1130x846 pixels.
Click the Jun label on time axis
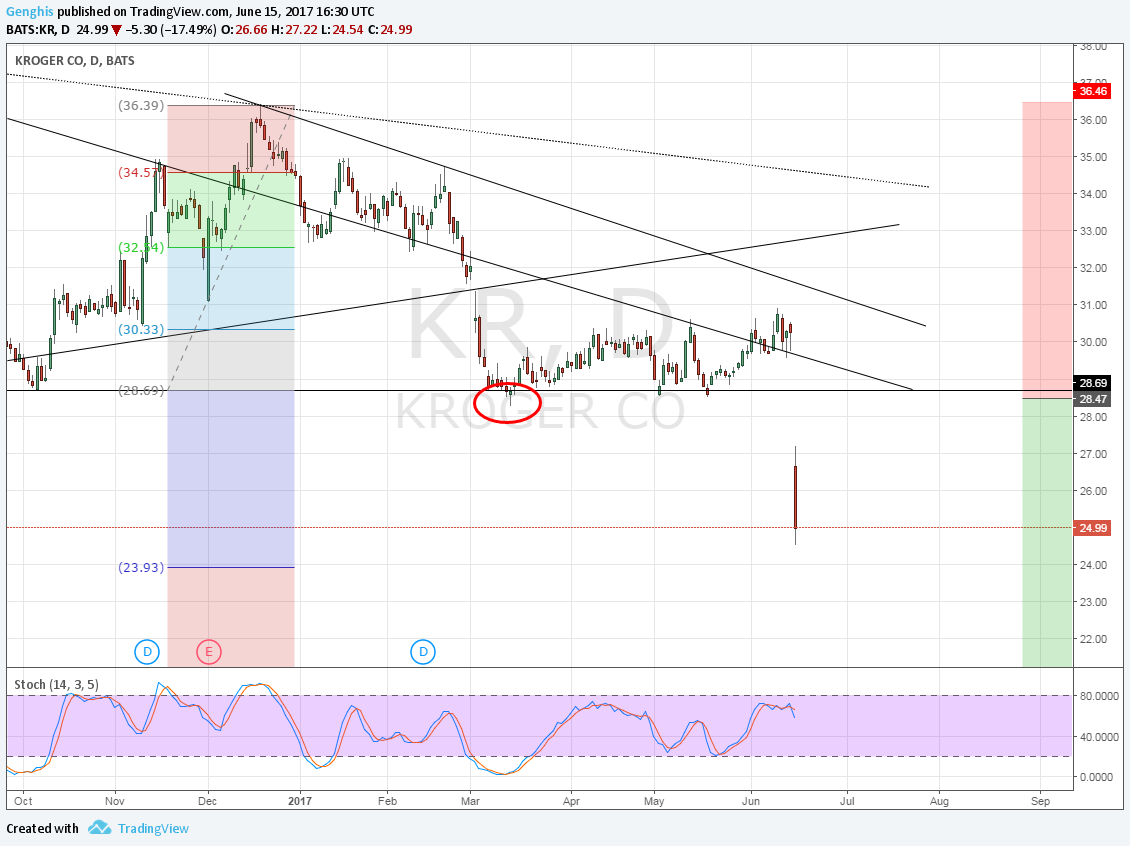(751, 801)
